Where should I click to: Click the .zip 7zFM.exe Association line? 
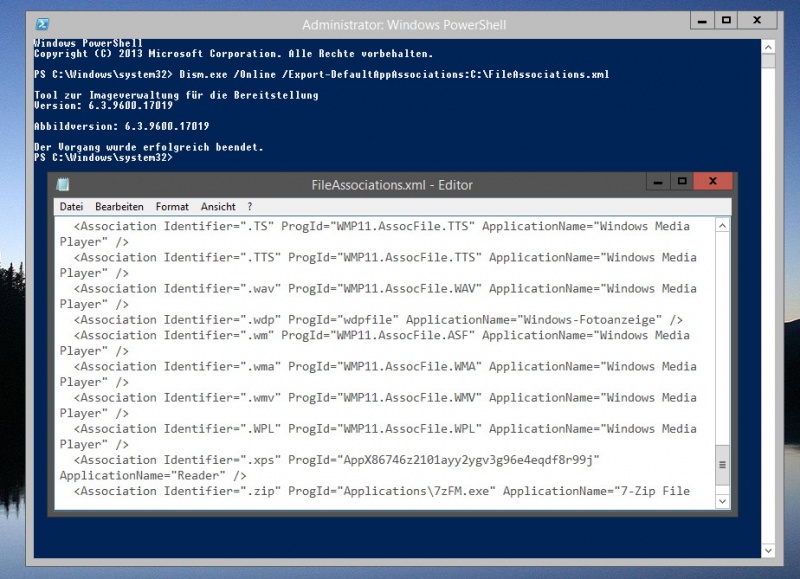382,491
